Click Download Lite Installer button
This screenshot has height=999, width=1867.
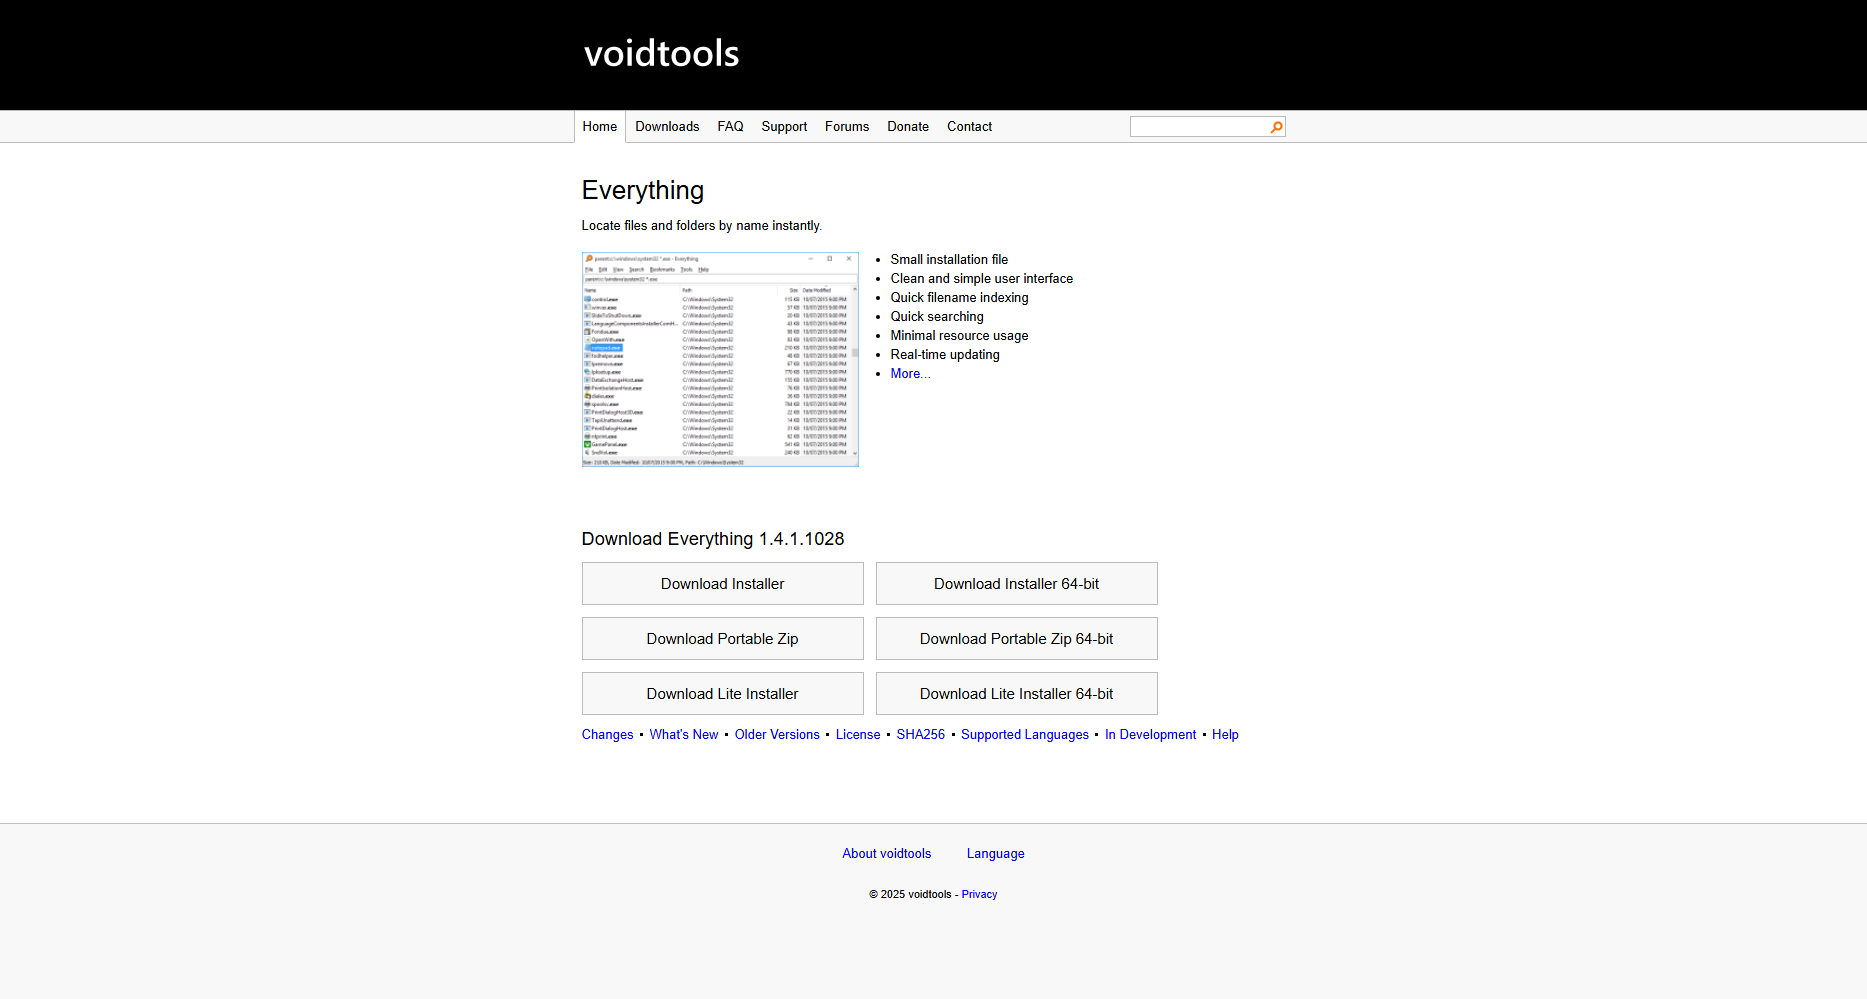[x=722, y=694]
